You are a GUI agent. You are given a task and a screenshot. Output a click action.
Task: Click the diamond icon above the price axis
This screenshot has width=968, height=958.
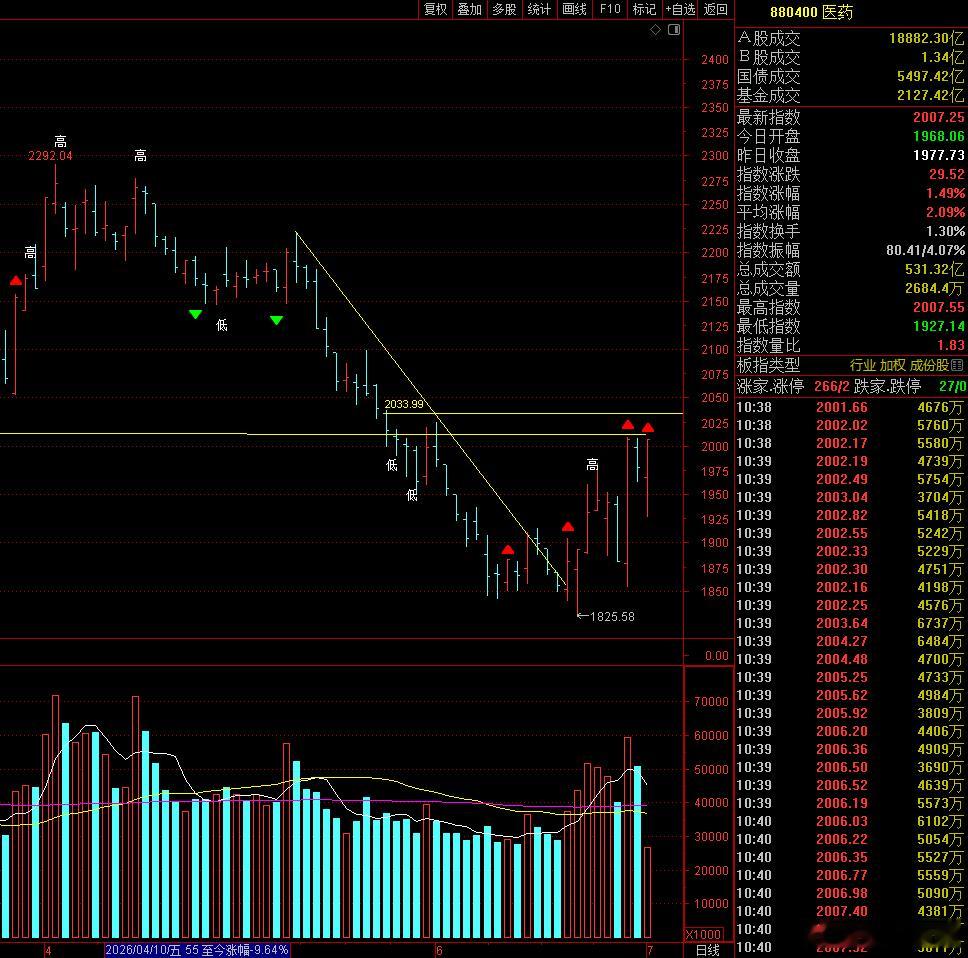pos(656,30)
